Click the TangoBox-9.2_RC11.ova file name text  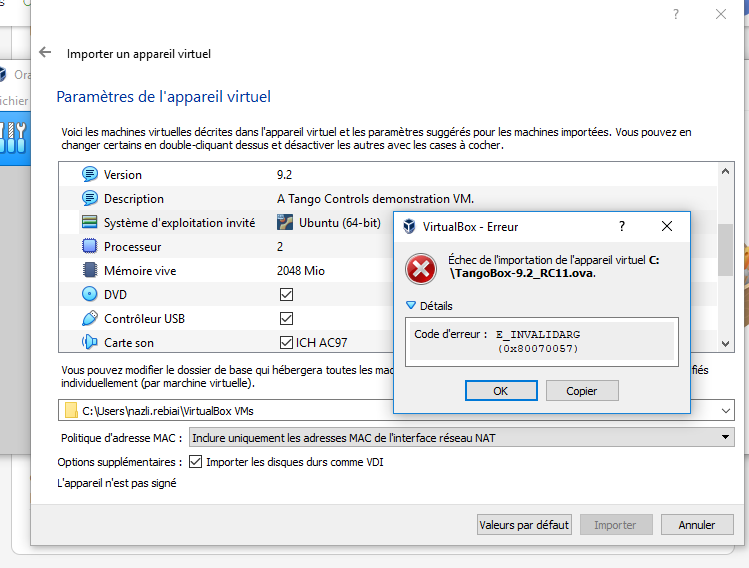click(x=523, y=273)
